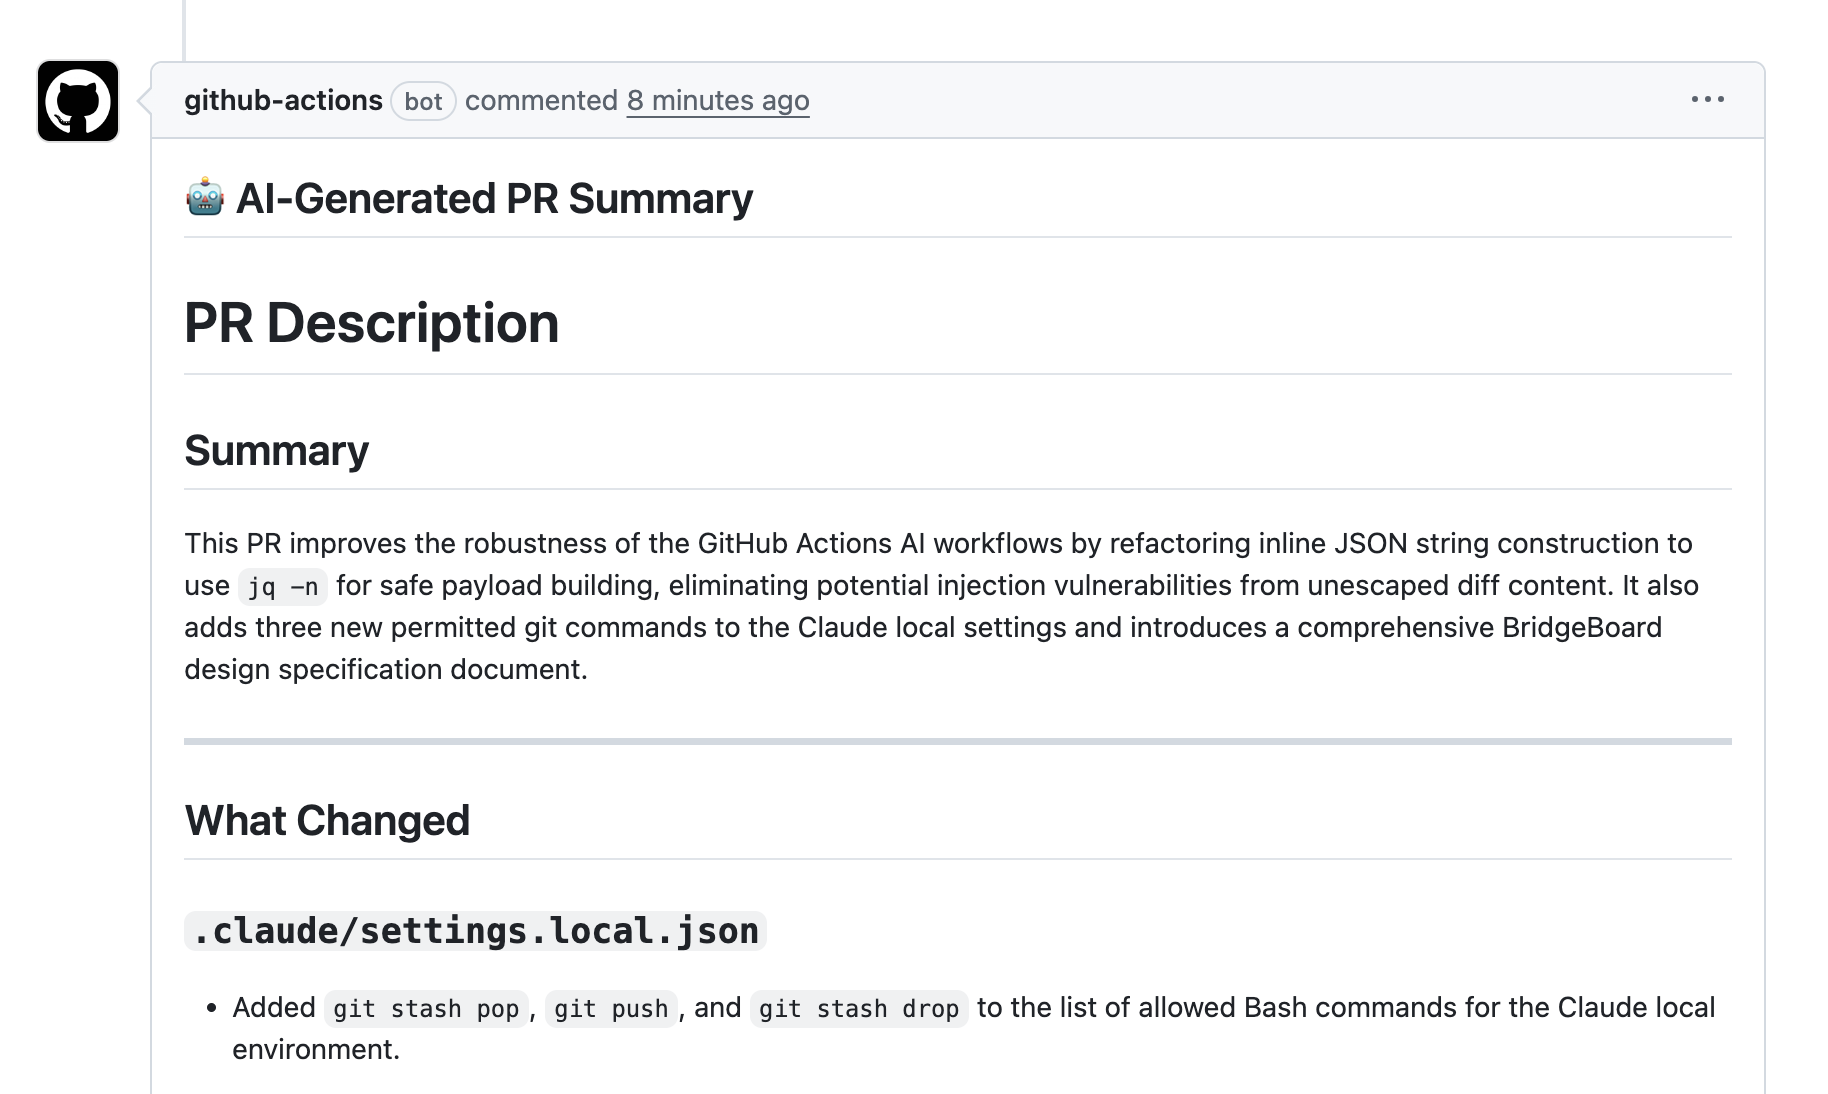Click the What Changed heading

click(x=327, y=821)
